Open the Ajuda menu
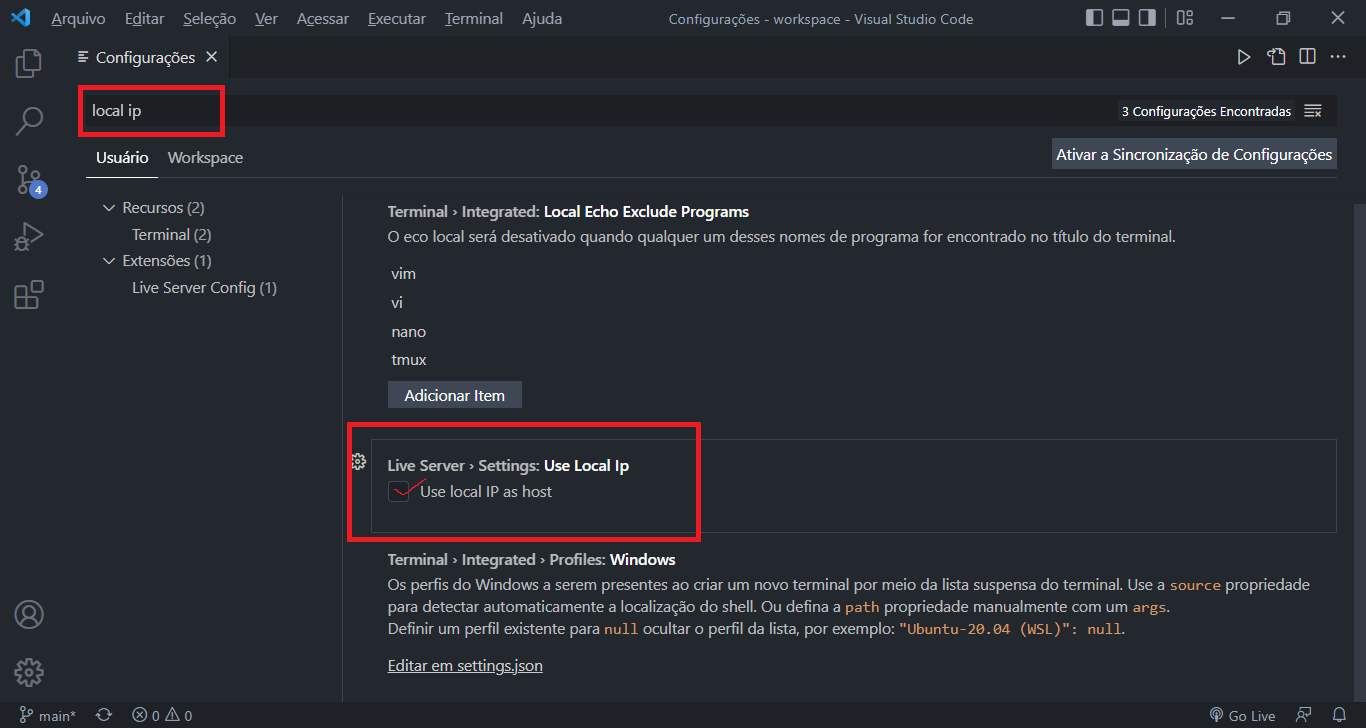1366x728 pixels. click(542, 18)
